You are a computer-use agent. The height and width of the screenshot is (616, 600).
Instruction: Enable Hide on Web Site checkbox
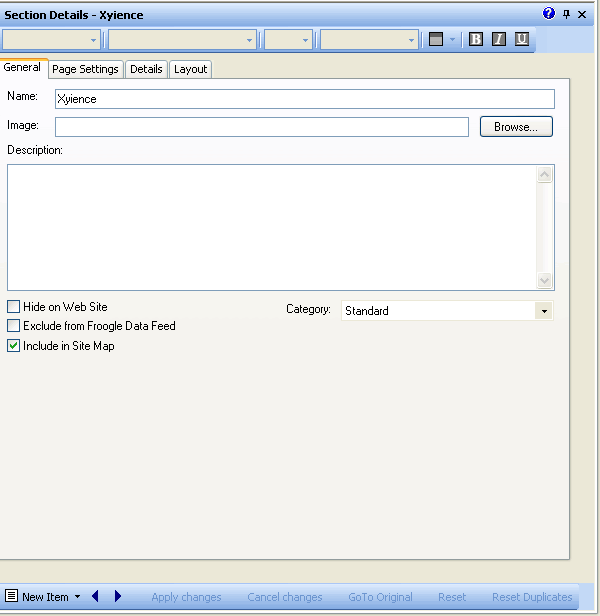click(x=14, y=307)
